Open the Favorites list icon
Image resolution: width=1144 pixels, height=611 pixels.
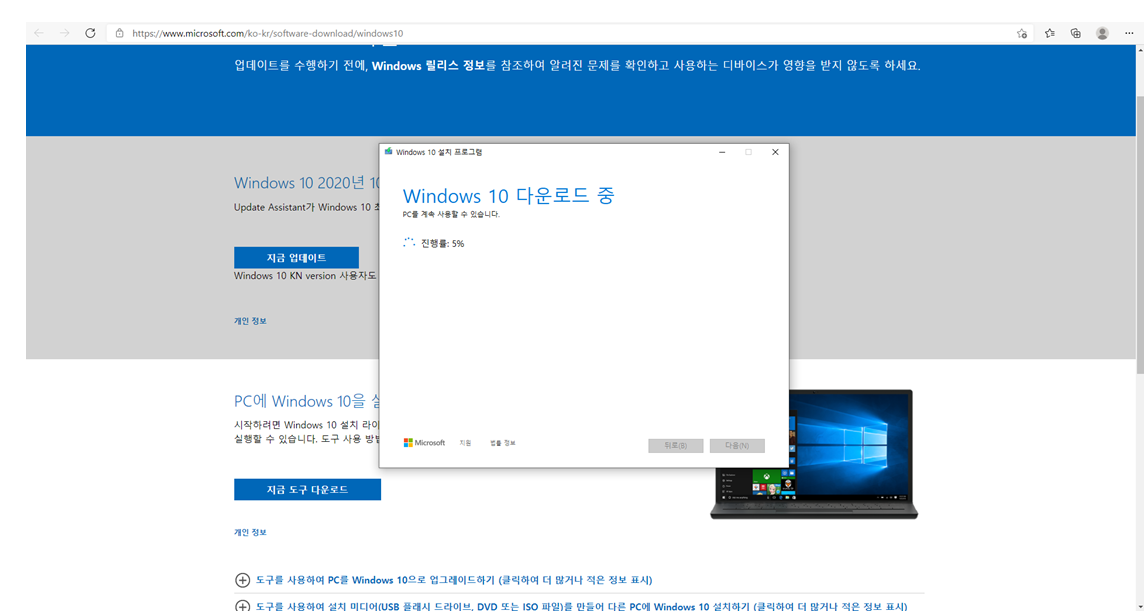[x=1049, y=33]
